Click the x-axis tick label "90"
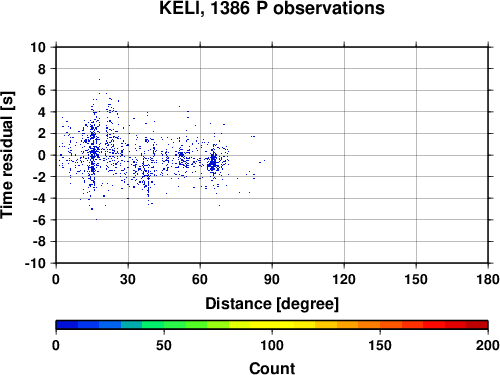This screenshot has height=375, width=500. click(x=272, y=279)
